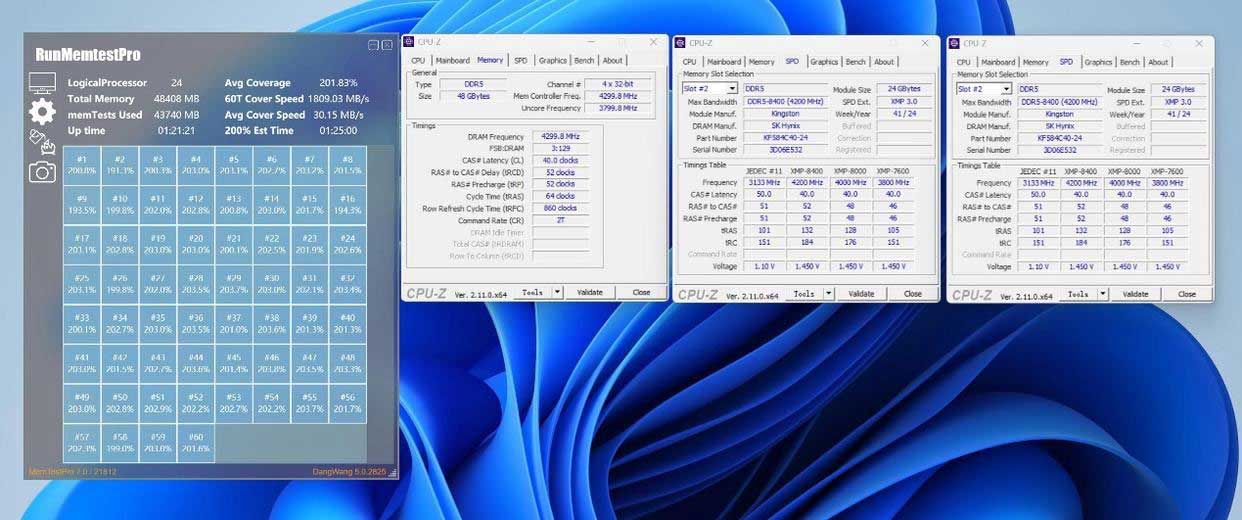This screenshot has height=520, width=1242.
Task: Select CPU tab in right CPU-Z window
Action: tap(964, 61)
